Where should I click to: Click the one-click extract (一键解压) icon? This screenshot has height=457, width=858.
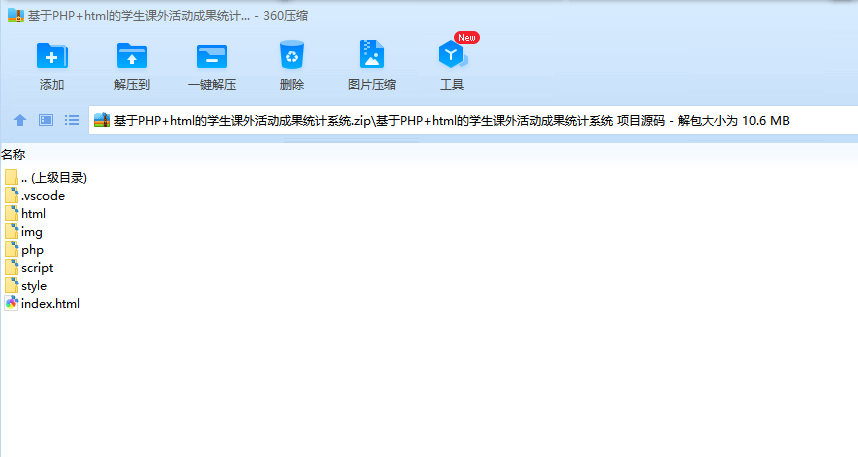pyautogui.click(x=212, y=56)
